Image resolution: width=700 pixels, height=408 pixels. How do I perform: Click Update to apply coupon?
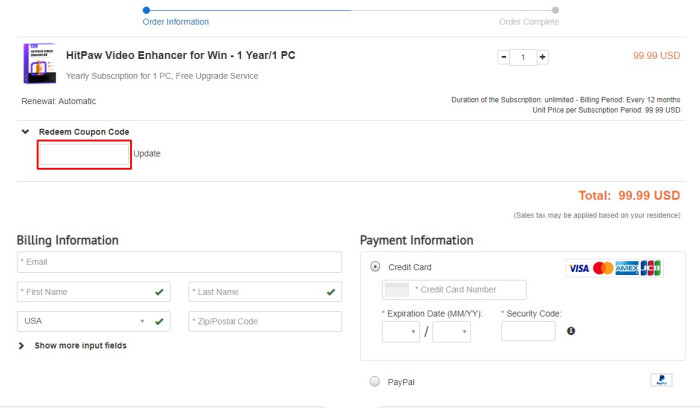(x=147, y=154)
